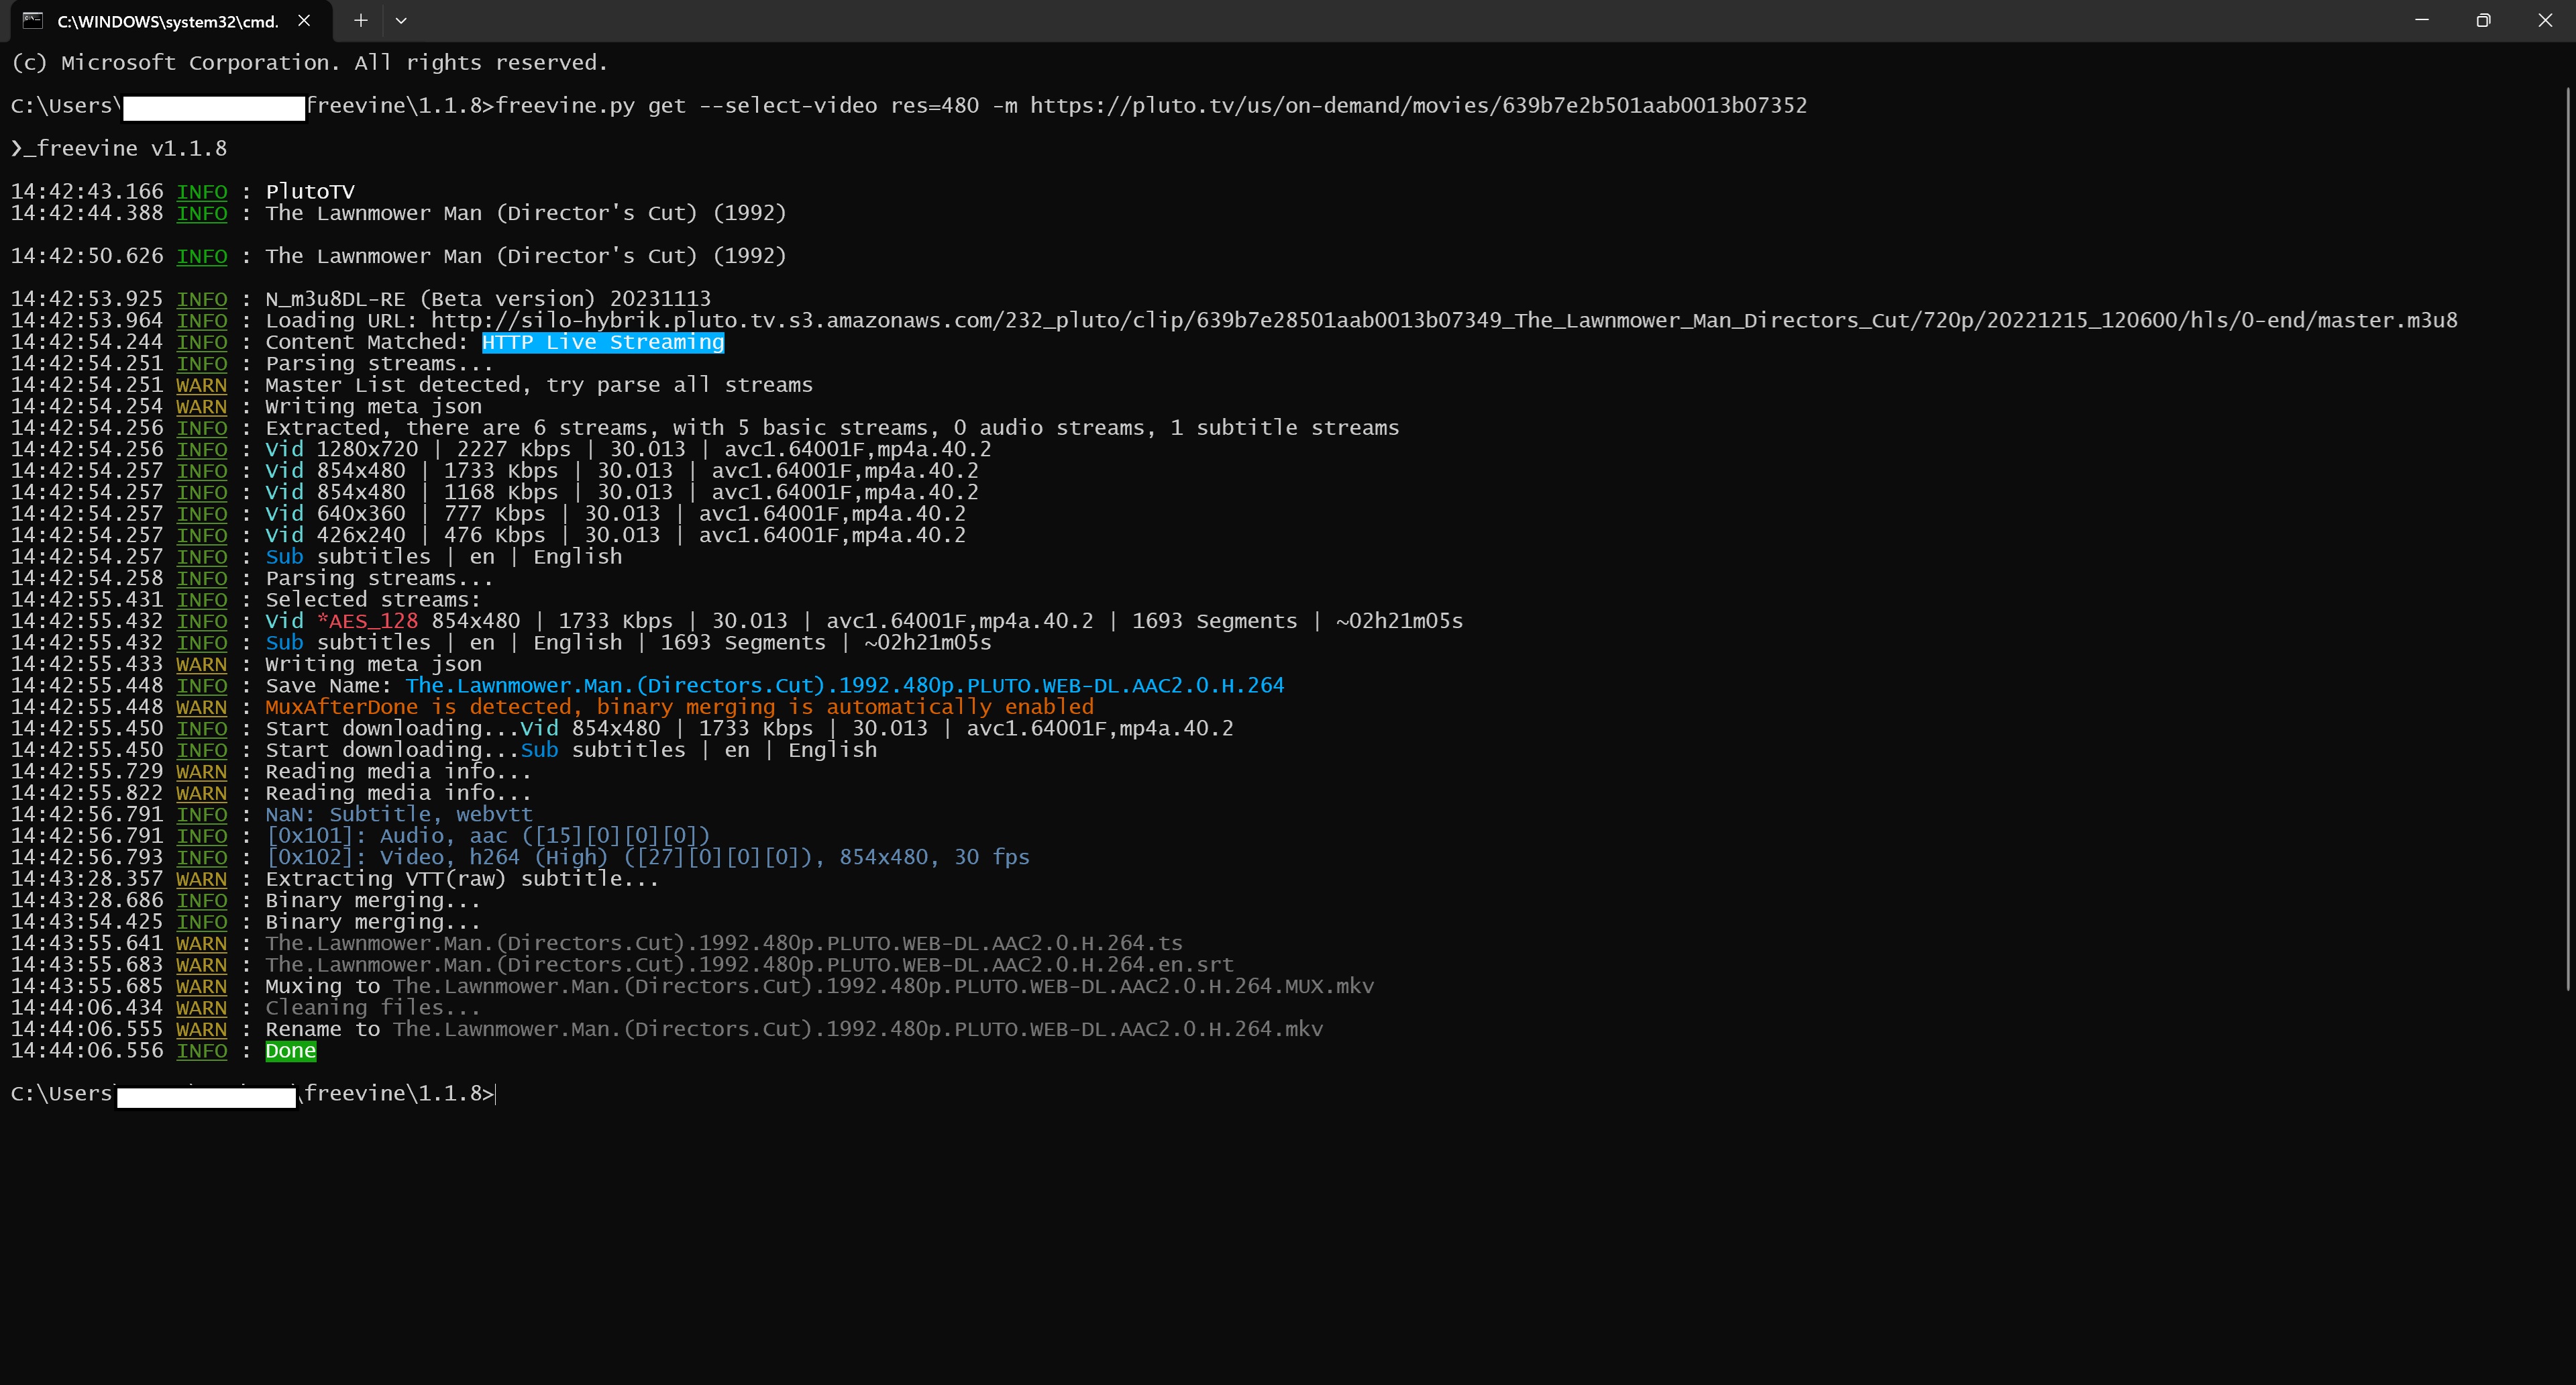Select the C:\WINDOWS\system32\cmd. tab
This screenshot has width=2576, height=1385.
click(x=167, y=21)
